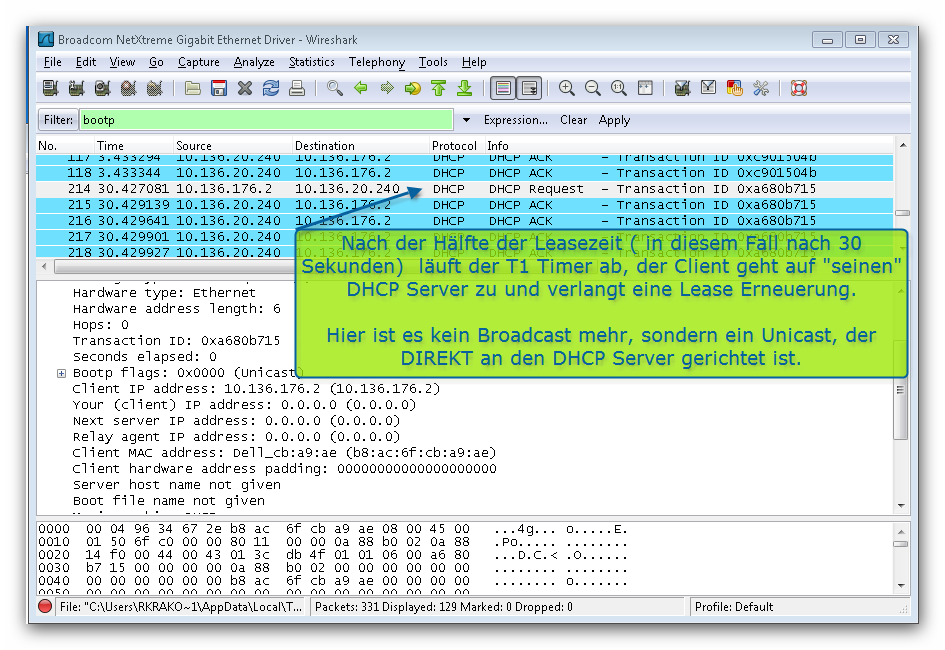945x650 pixels.
Task: Open the Edit menu
Action: click(x=86, y=62)
